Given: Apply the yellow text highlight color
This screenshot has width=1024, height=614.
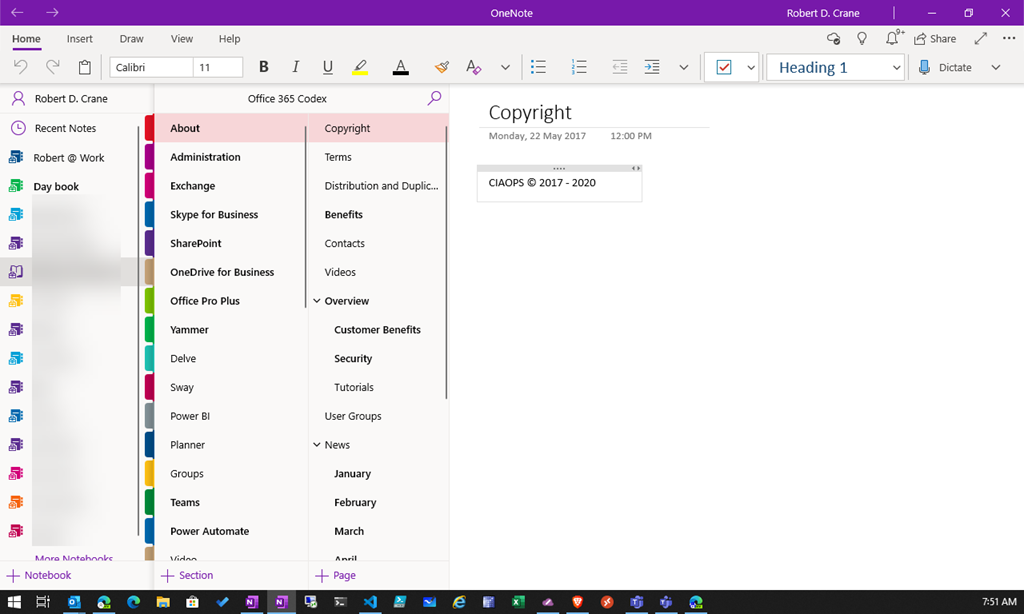Looking at the screenshot, I should coord(361,67).
